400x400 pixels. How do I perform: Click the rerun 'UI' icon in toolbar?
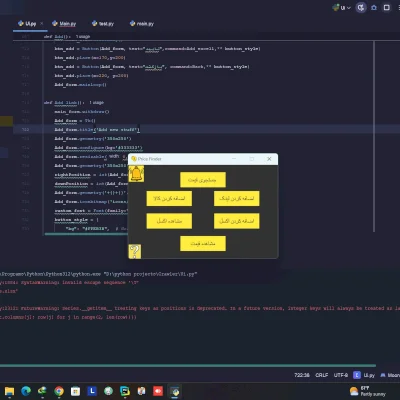[x=361, y=8]
